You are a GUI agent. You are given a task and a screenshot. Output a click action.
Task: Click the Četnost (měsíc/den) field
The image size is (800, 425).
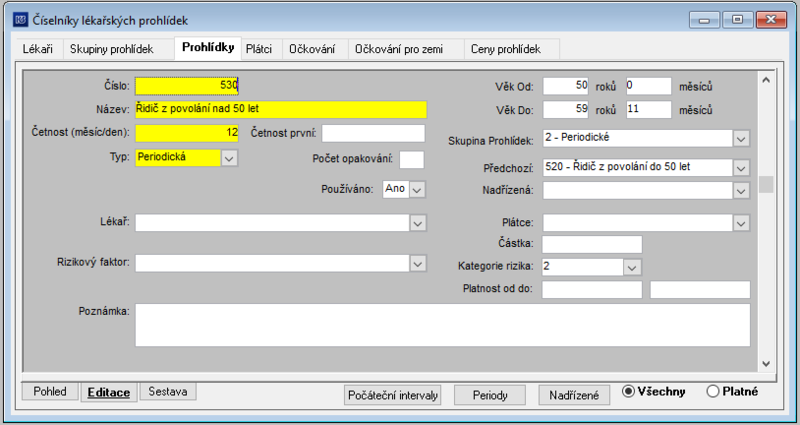[x=187, y=133]
